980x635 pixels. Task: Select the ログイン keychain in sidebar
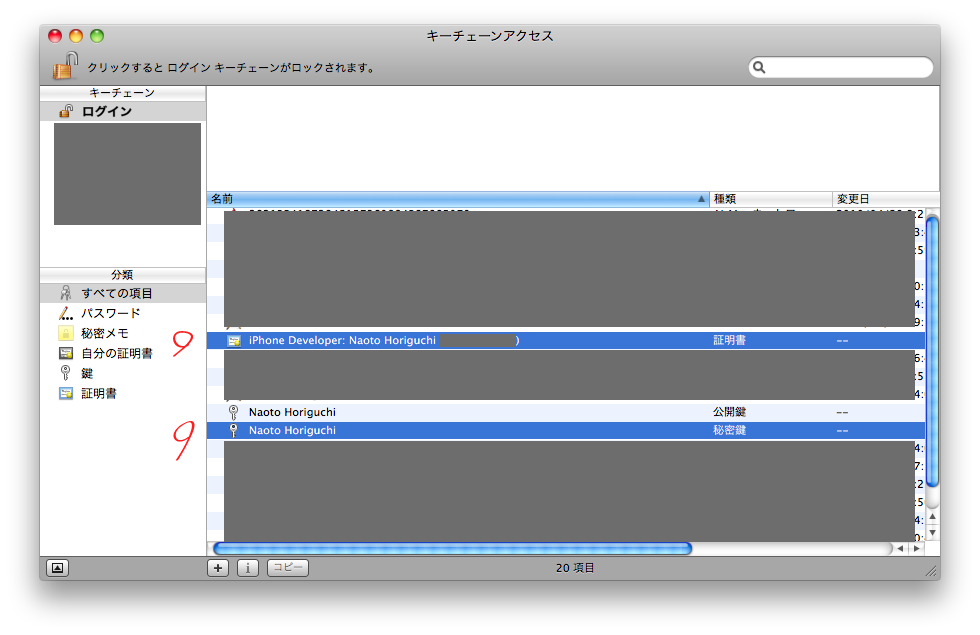(x=122, y=111)
